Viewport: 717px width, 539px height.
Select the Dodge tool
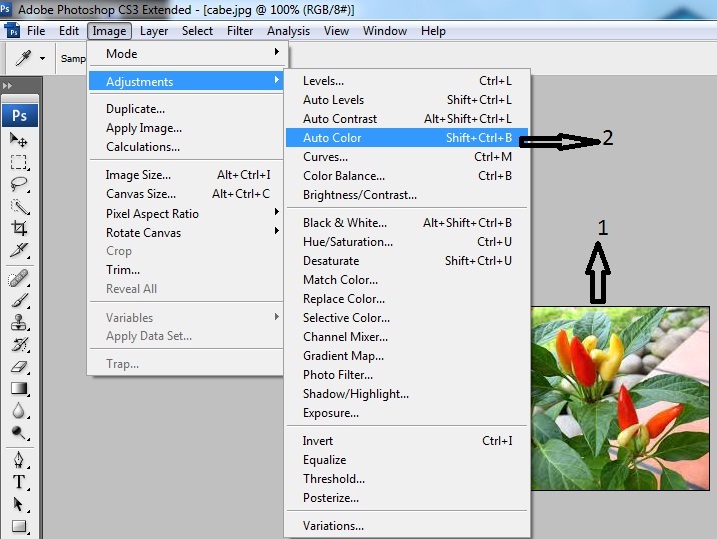pyautogui.click(x=19, y=432)
